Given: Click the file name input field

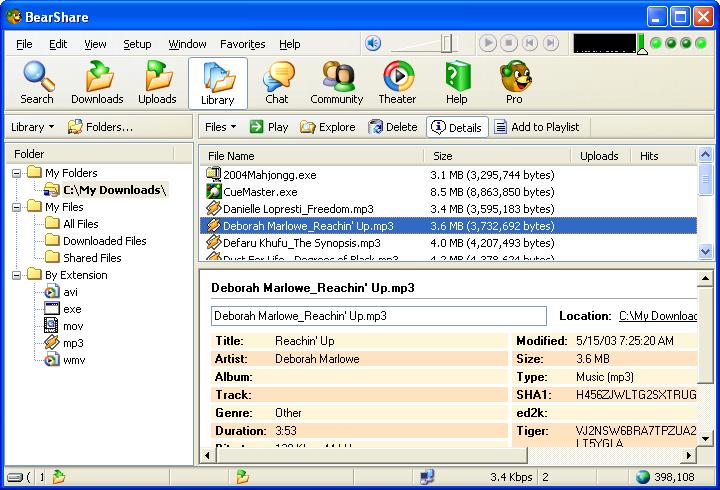Looking at the screenshot, I should pyautogui.click(x=379, y=316).
